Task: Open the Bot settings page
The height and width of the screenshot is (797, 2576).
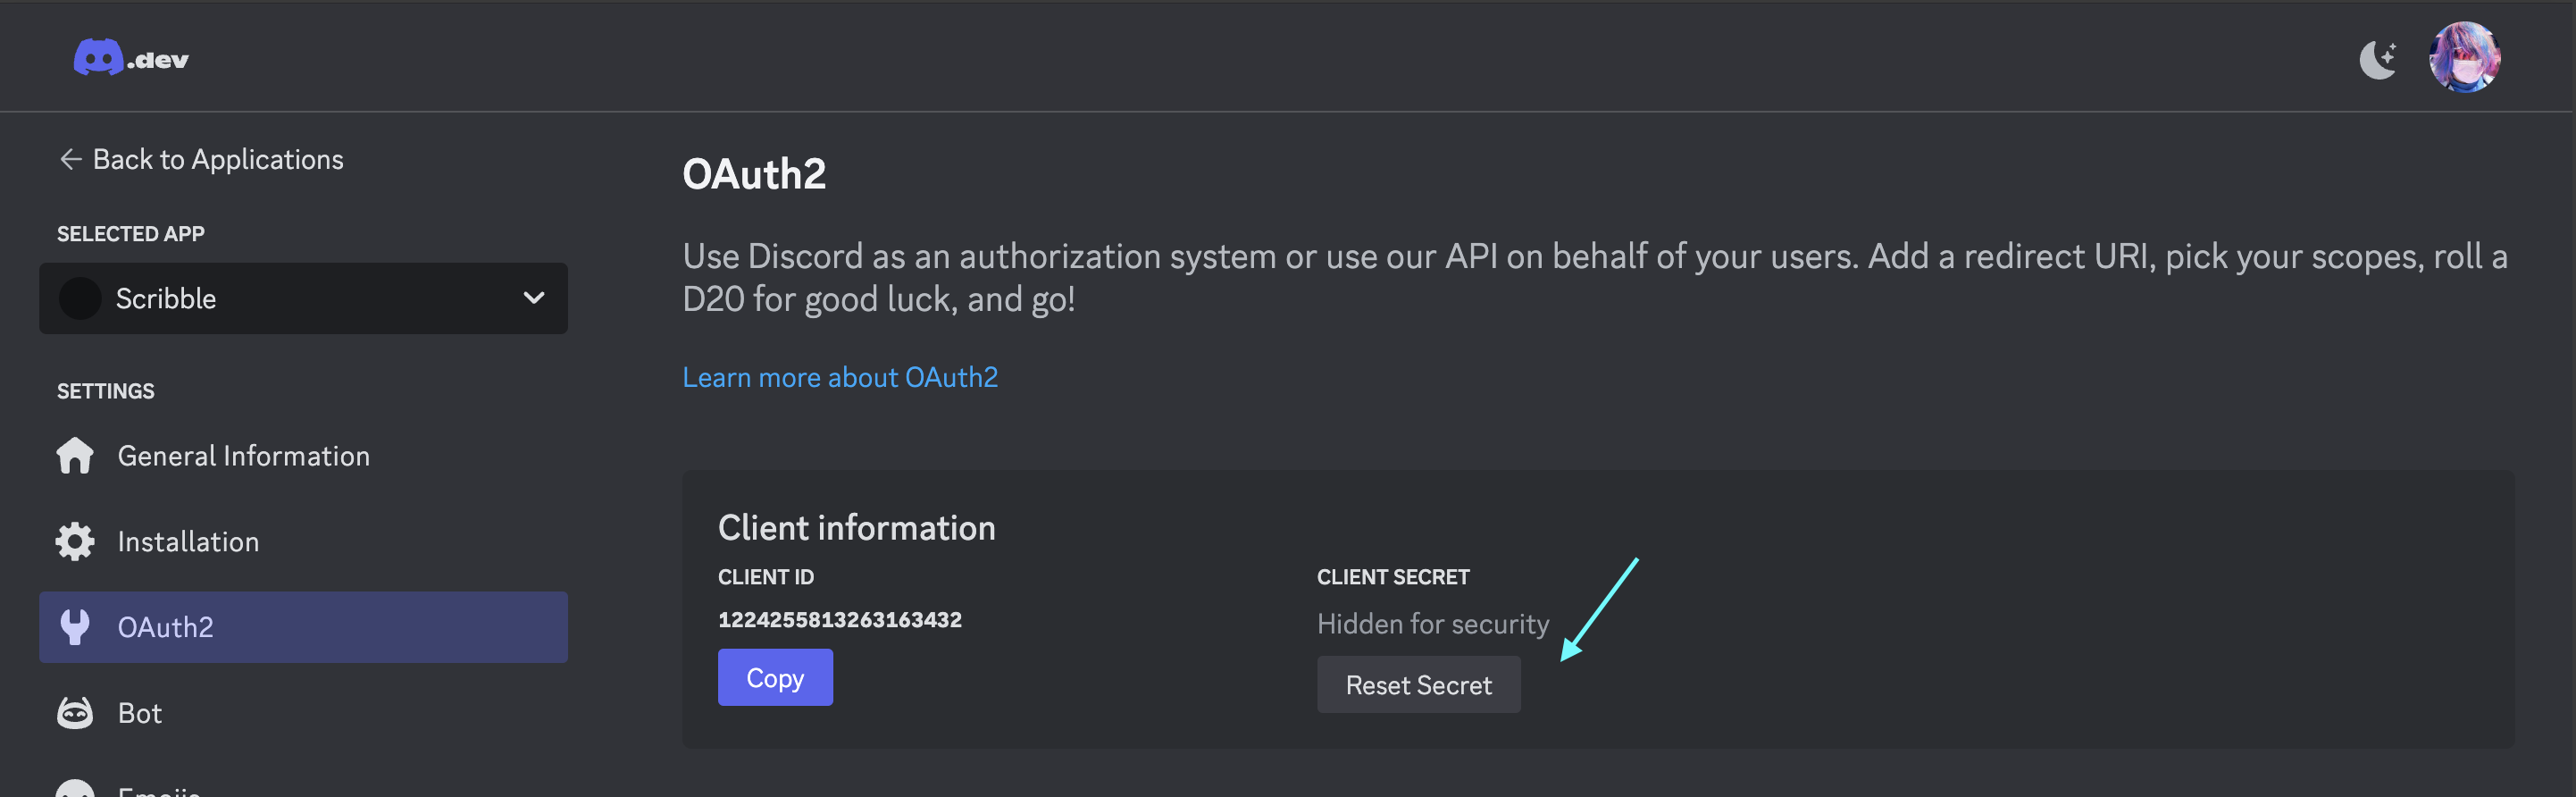Action: (x=303, y=713)
